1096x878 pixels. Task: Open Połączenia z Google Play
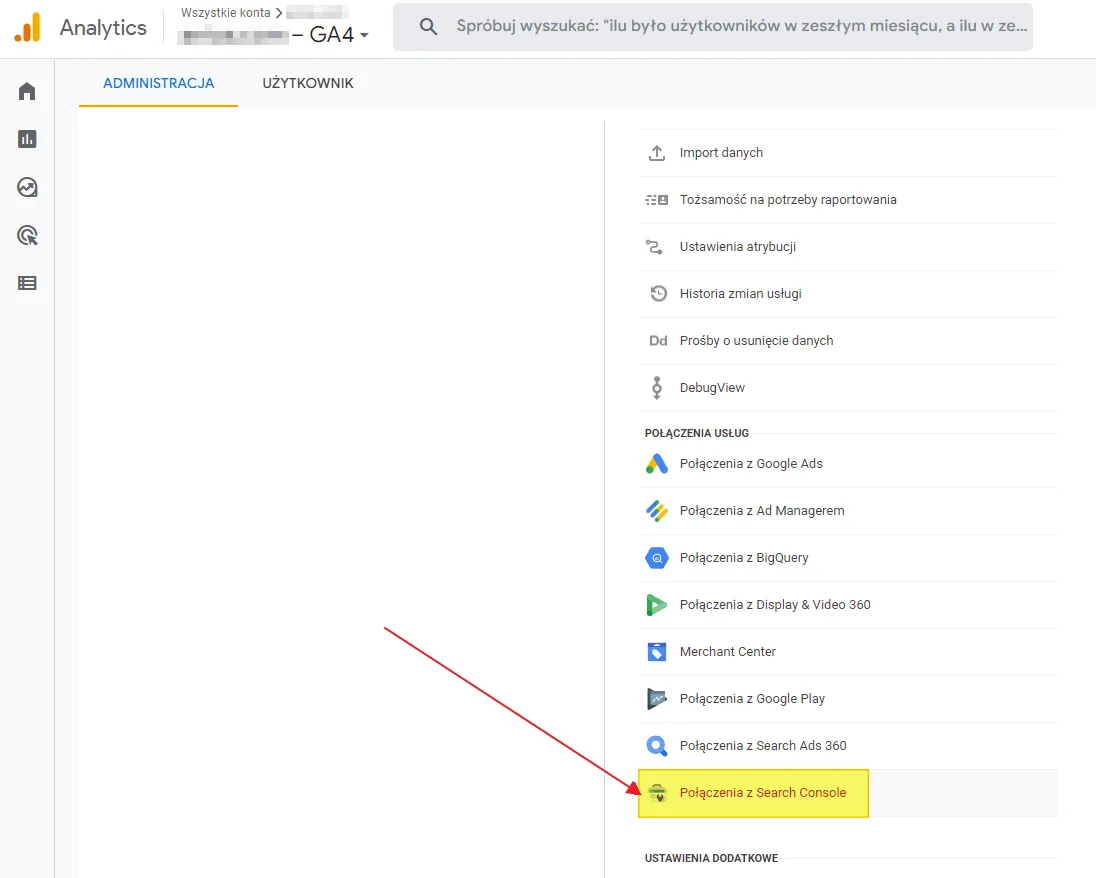(848, 698)
